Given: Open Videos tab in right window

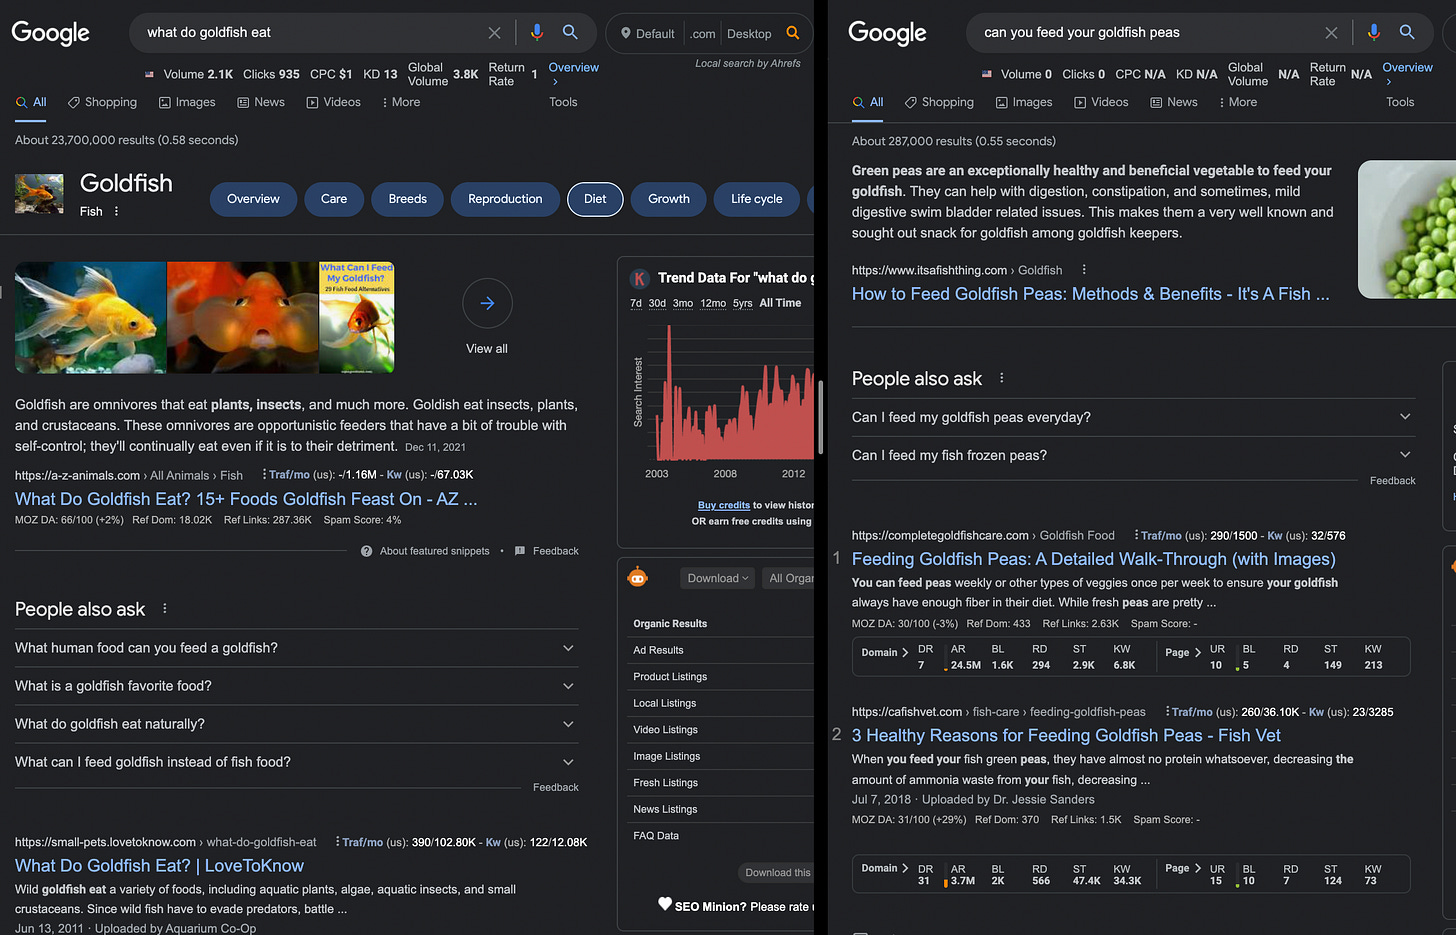Looking at the screenshot, I should 1101,102.
